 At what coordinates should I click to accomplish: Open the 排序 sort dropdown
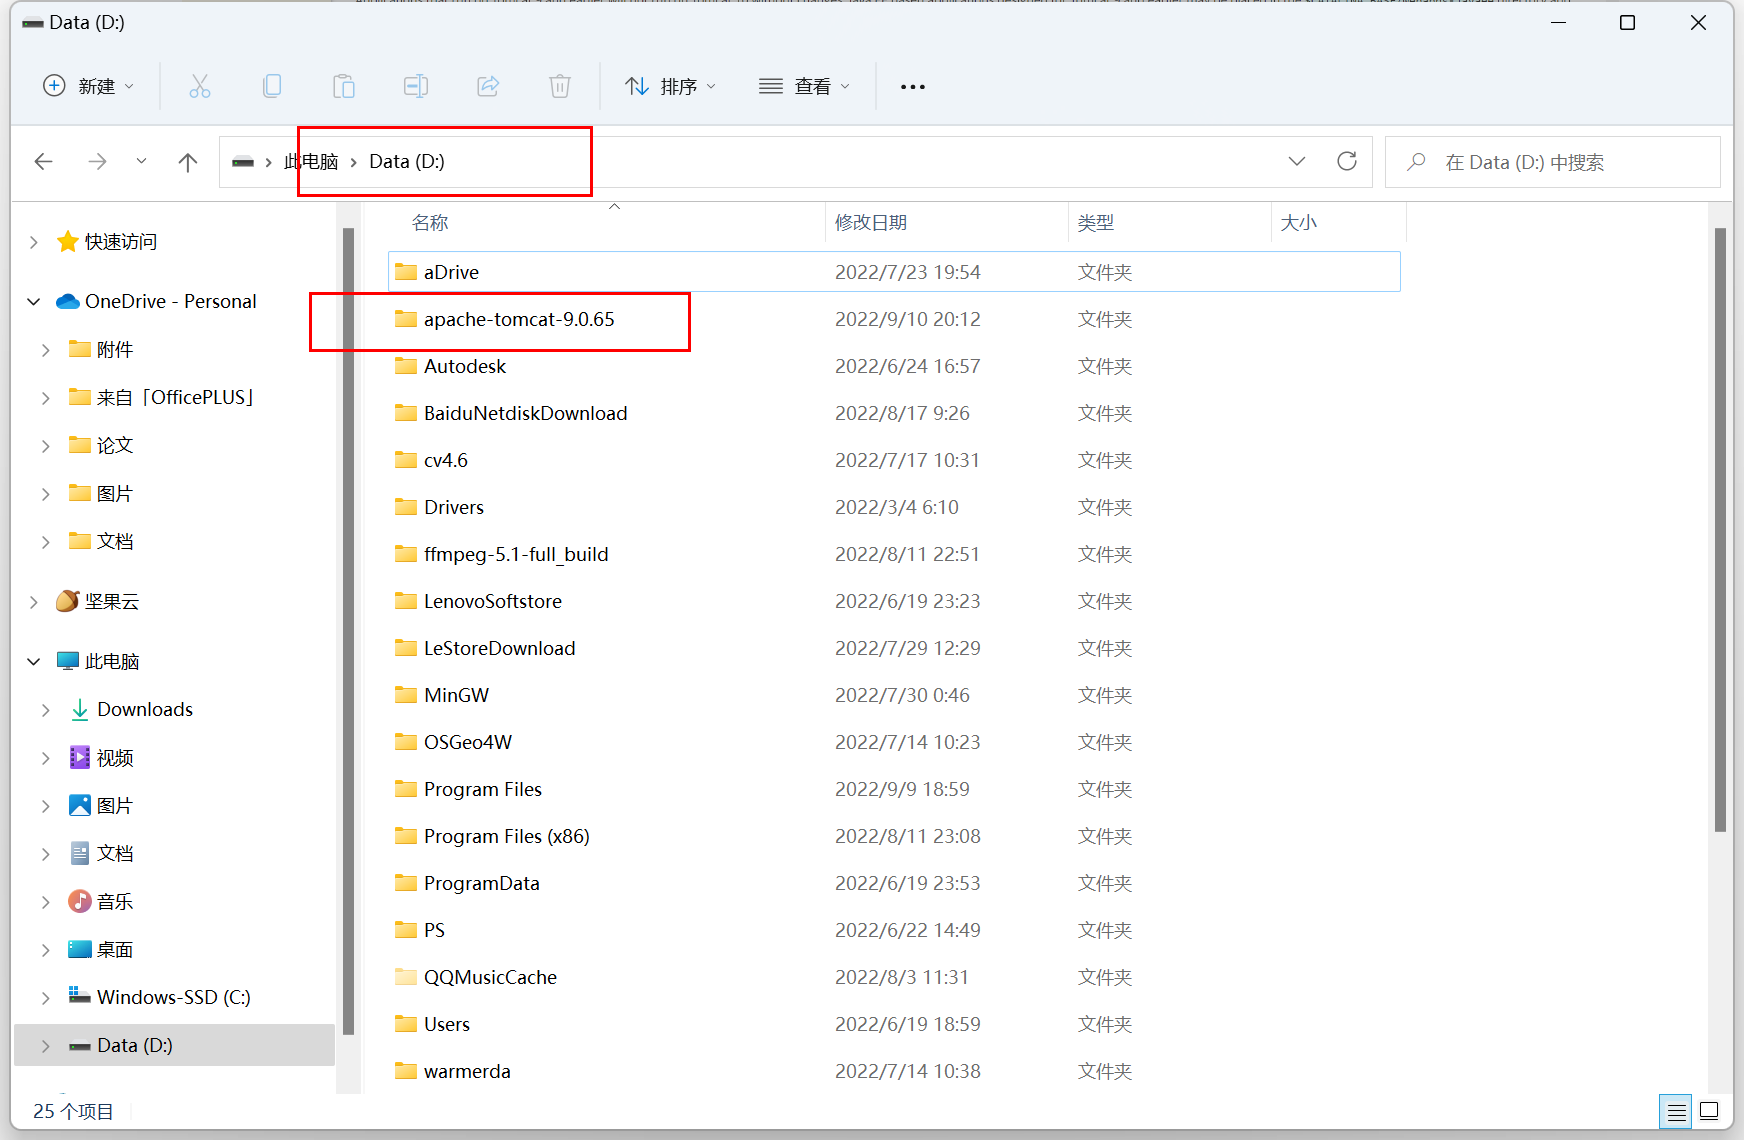coord(671,86)
